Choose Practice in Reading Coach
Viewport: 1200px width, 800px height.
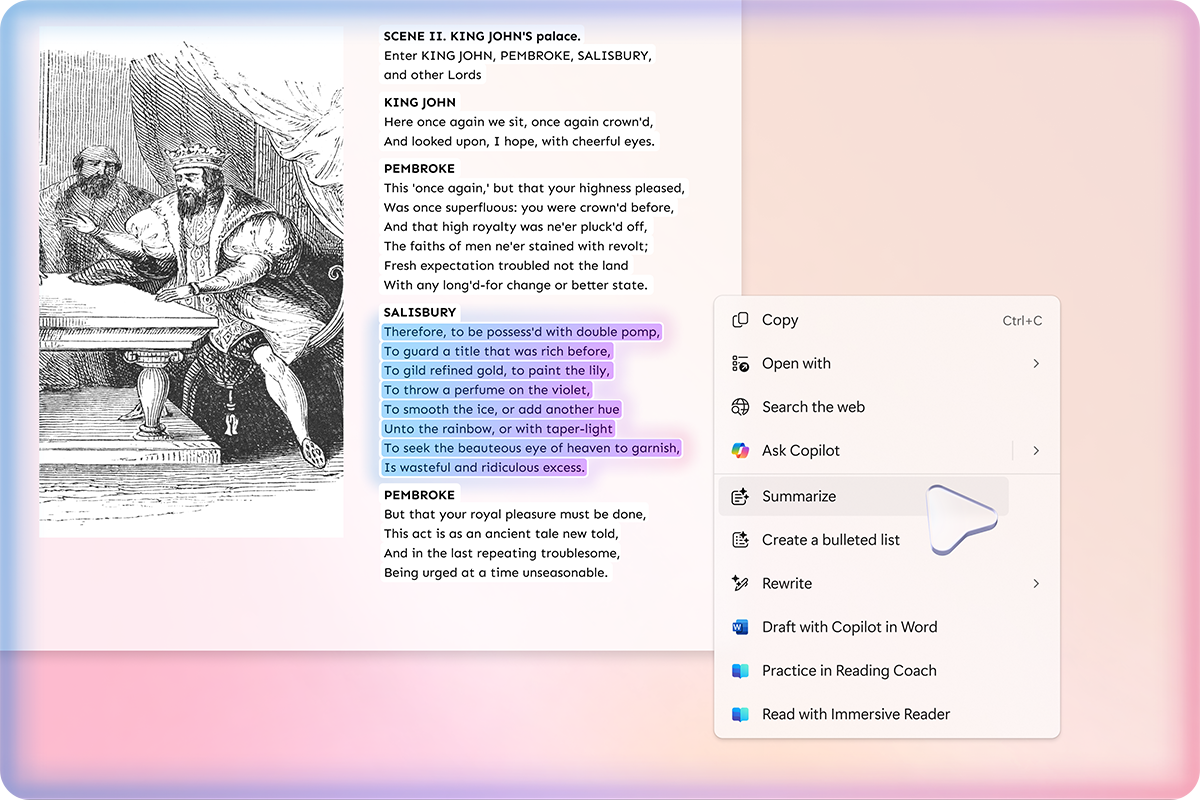click(849, 671)
